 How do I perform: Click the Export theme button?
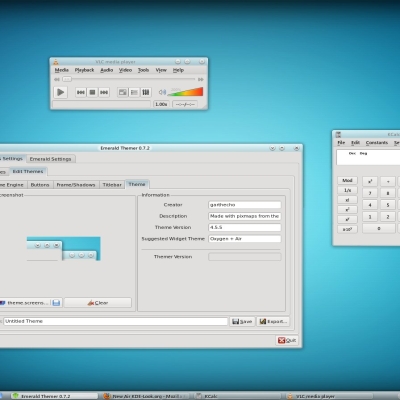click(273, 321)
